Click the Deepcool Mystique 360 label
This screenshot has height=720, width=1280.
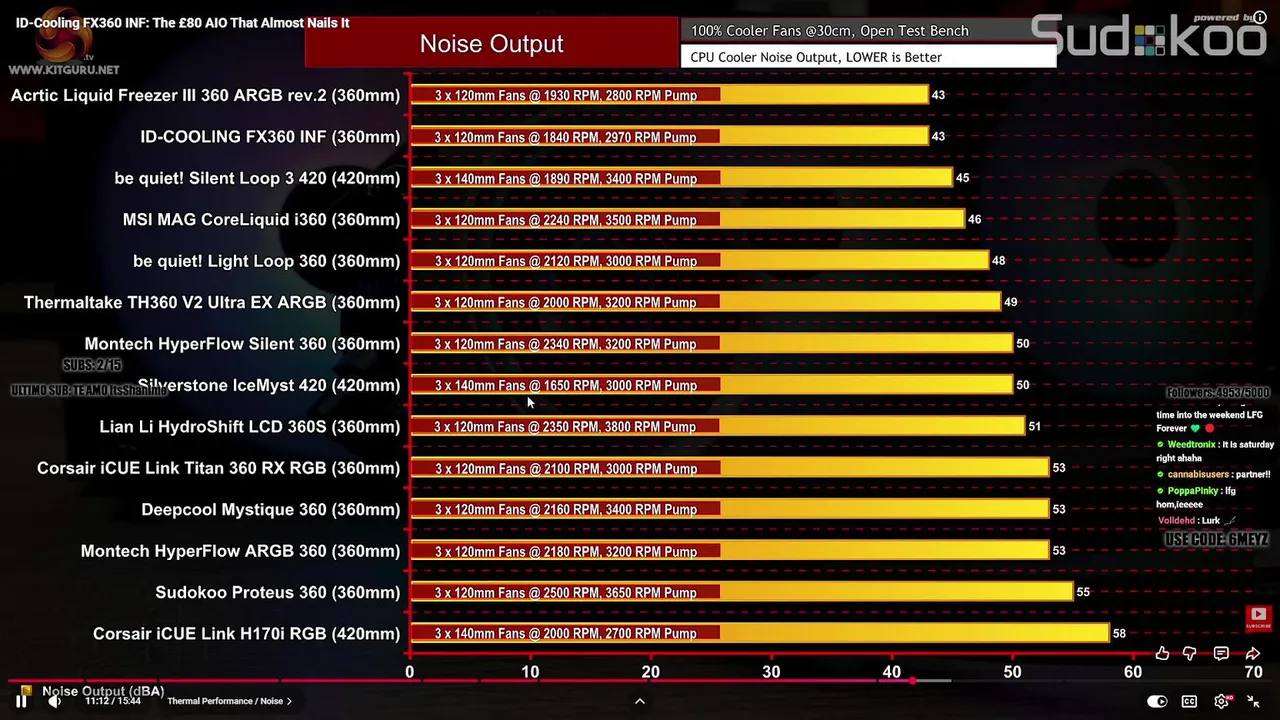click(x=271, y=509)
